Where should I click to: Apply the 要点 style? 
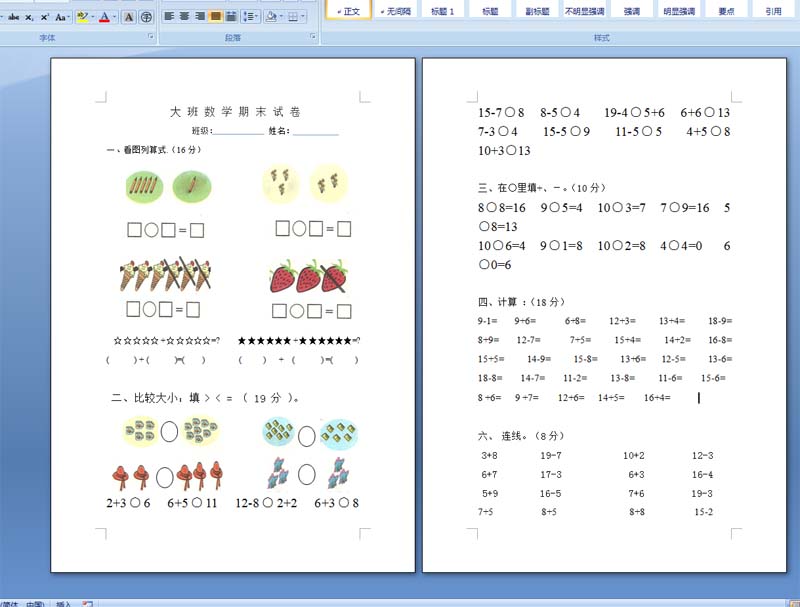726,10
